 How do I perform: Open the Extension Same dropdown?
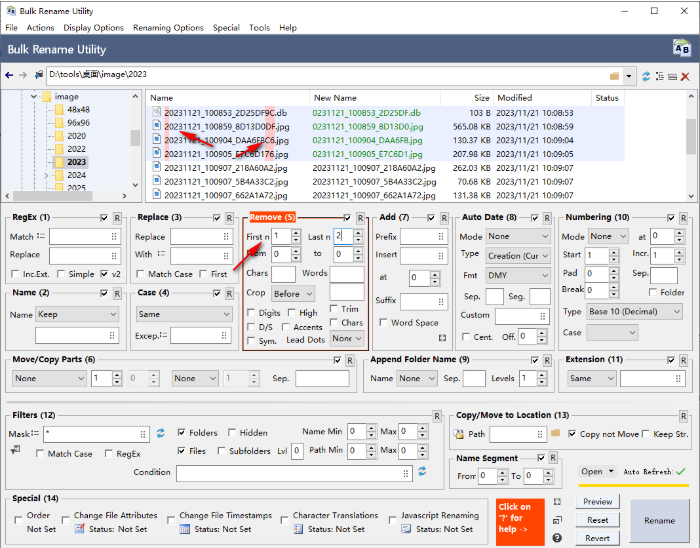coord(592,378)
